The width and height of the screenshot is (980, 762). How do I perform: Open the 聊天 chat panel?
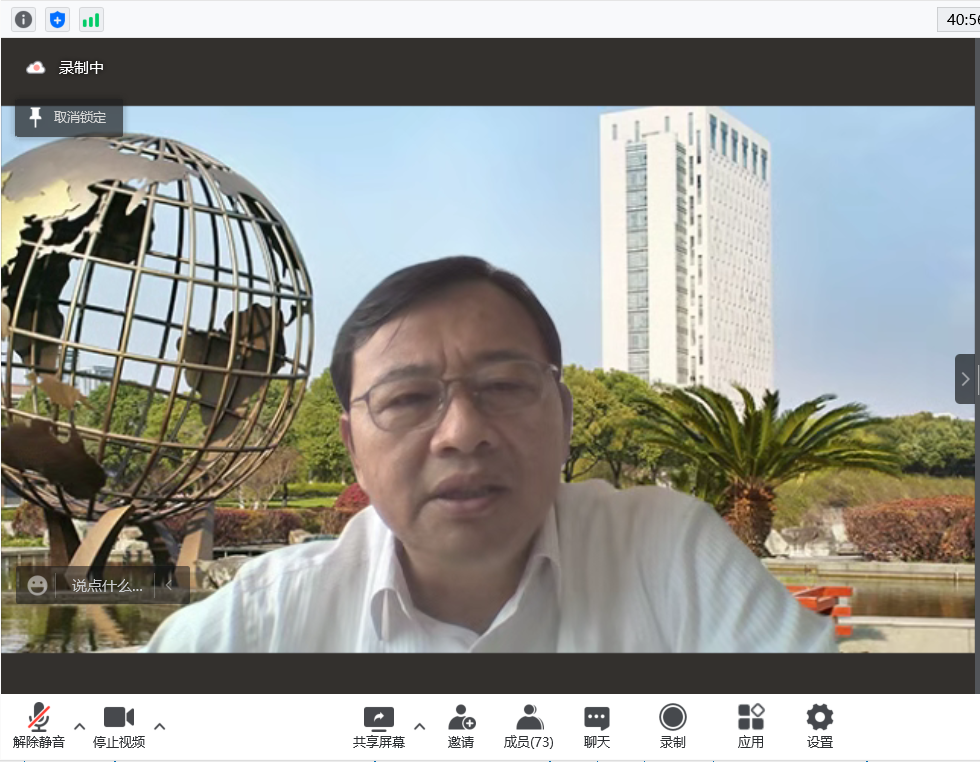[x=597, y=726]
